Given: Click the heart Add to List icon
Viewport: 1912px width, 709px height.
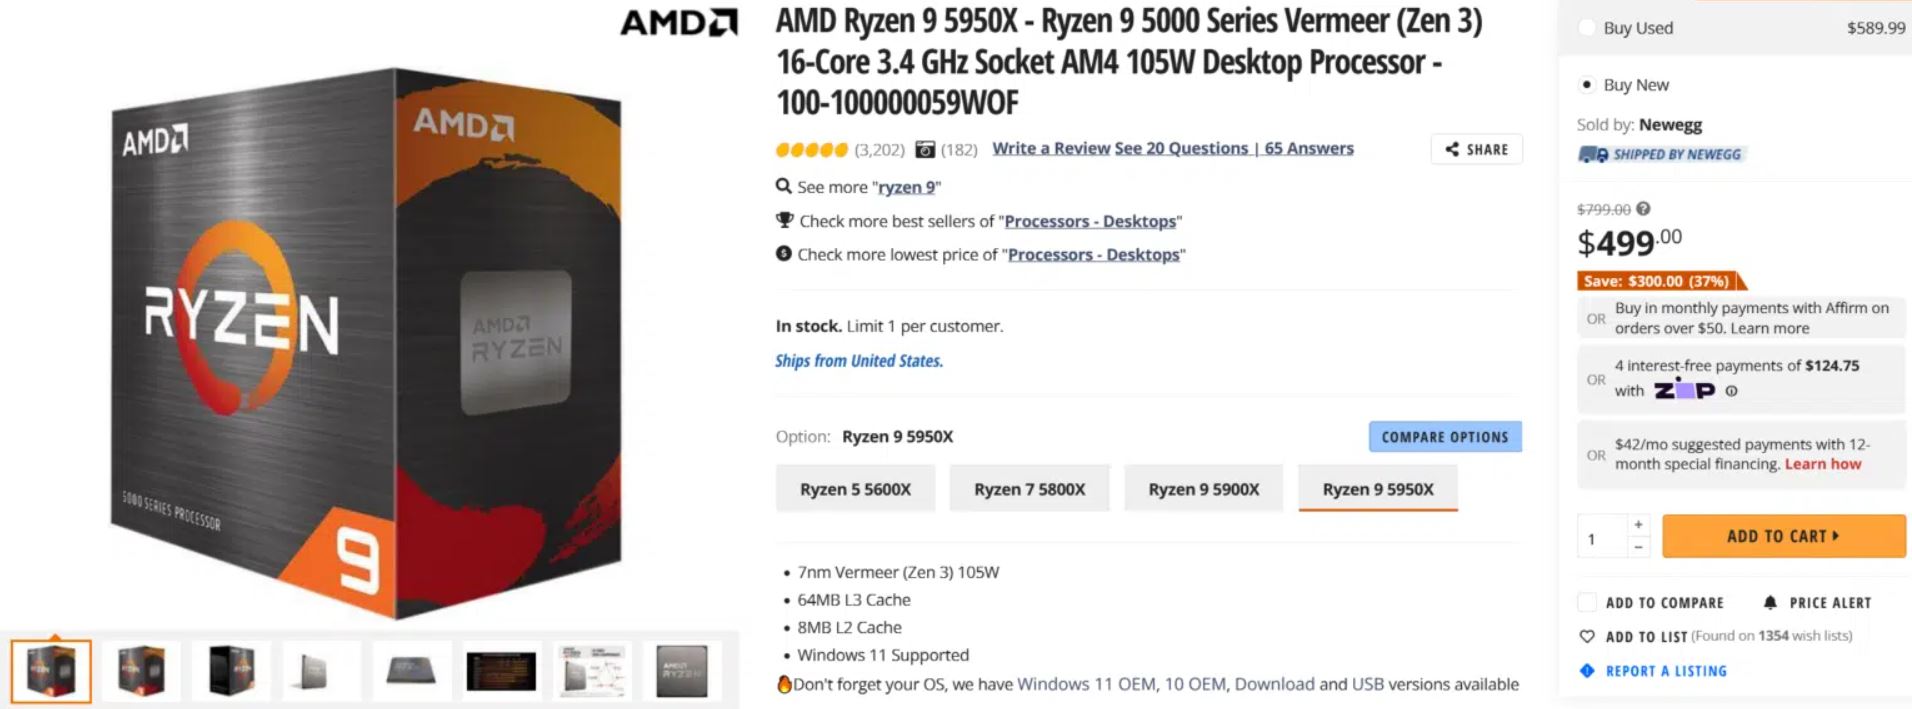Looking at the screenshot, I should [1587, 636].
